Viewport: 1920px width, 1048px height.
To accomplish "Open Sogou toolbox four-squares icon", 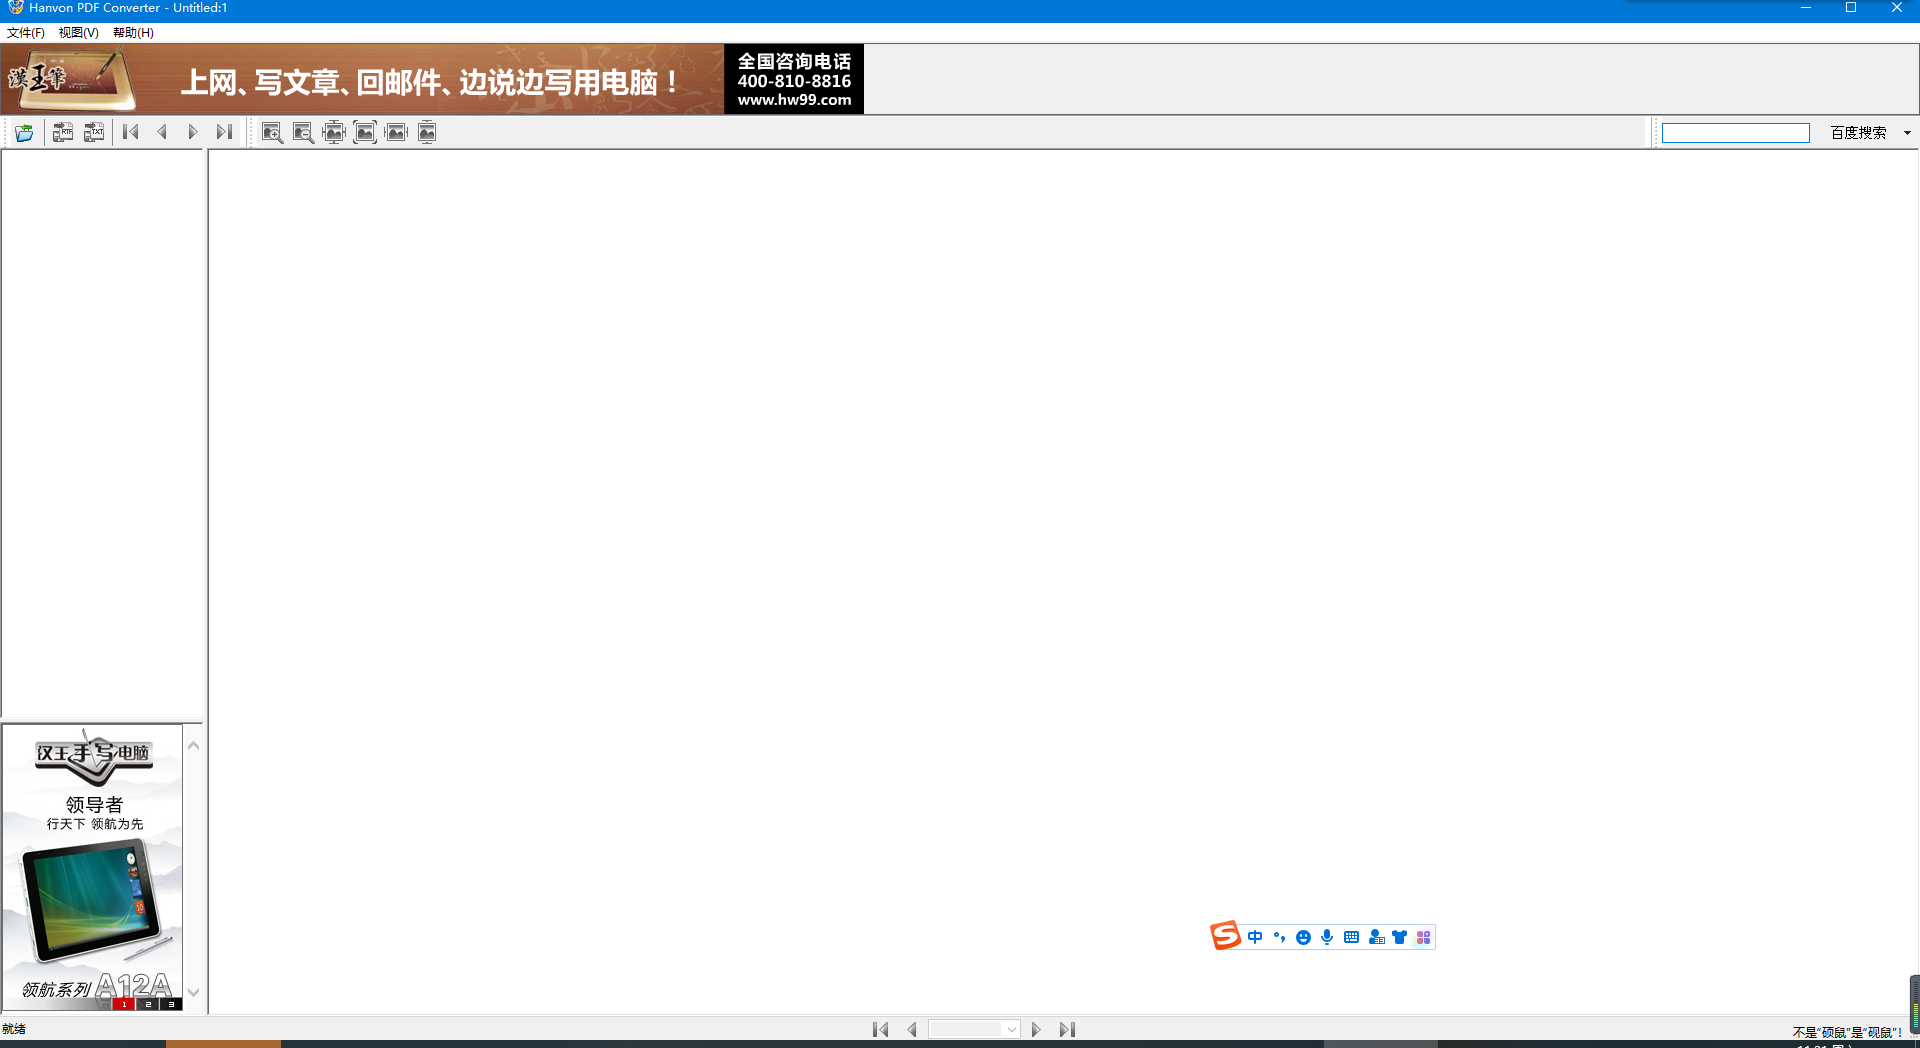I will [x=1423, y=937].
